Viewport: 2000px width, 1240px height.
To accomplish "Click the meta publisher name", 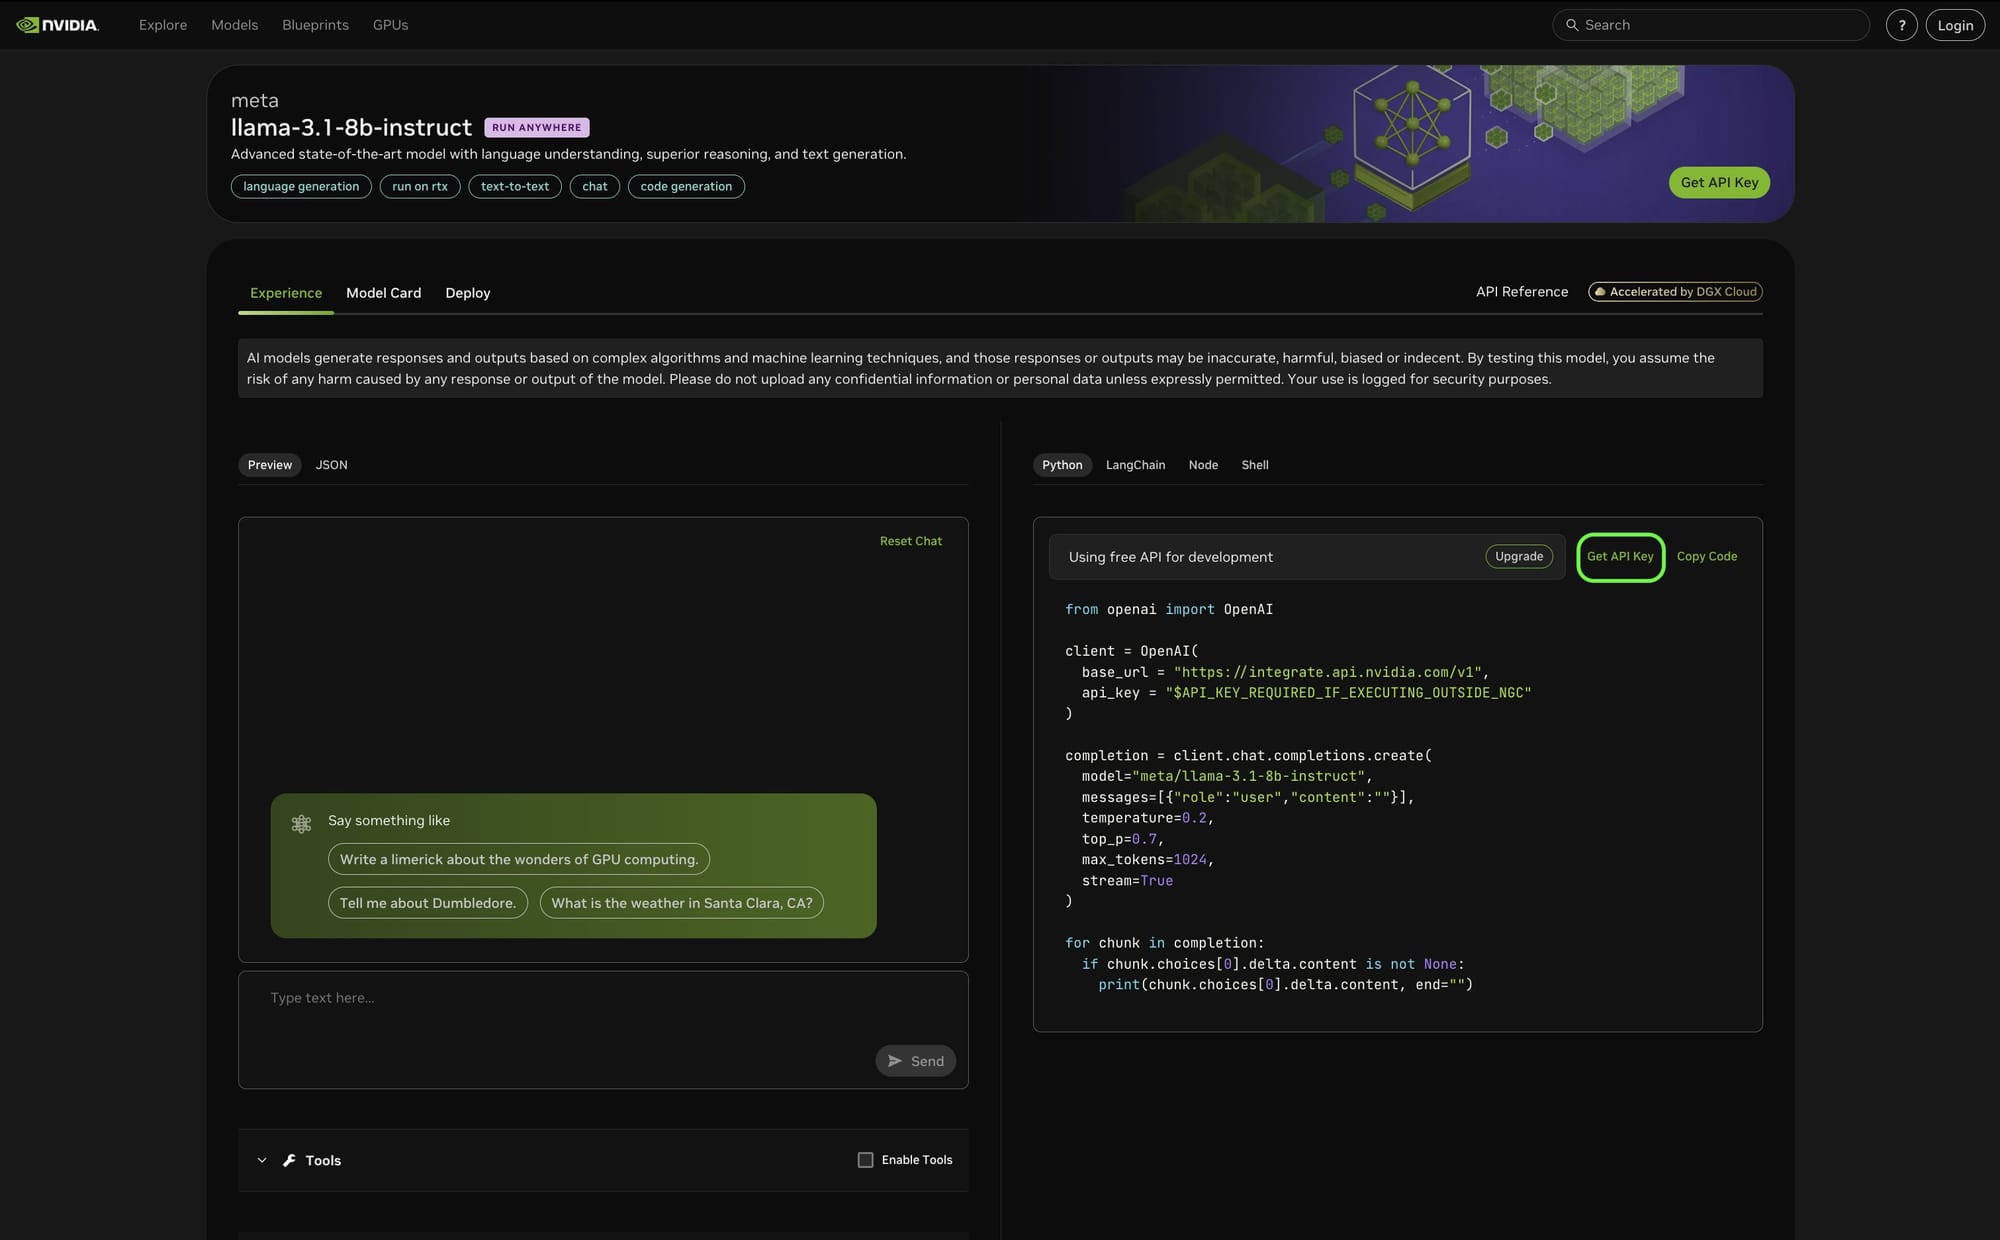I will tap(255, 101).
